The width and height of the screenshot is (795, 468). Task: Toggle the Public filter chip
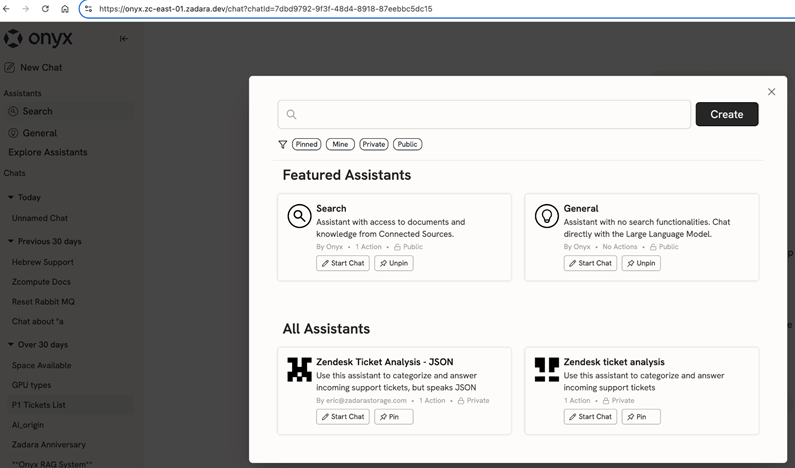point(407,145)
